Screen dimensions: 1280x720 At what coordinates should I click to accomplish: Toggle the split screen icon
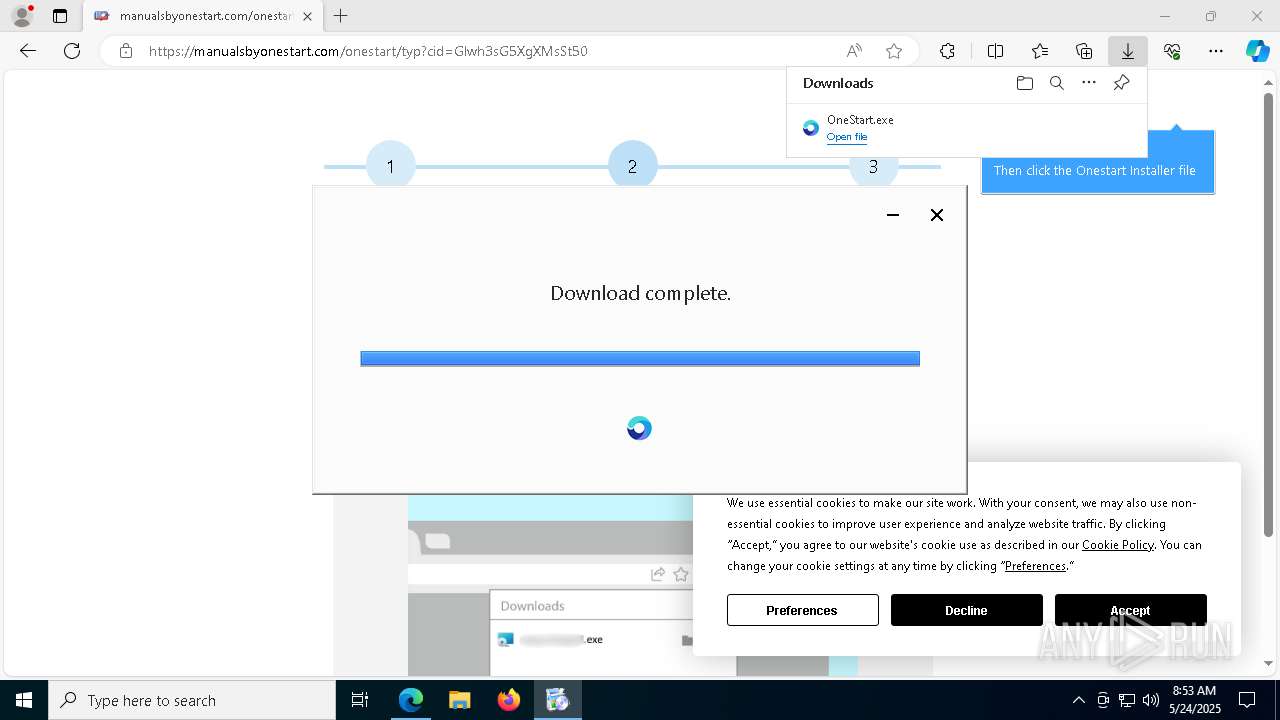996,51
